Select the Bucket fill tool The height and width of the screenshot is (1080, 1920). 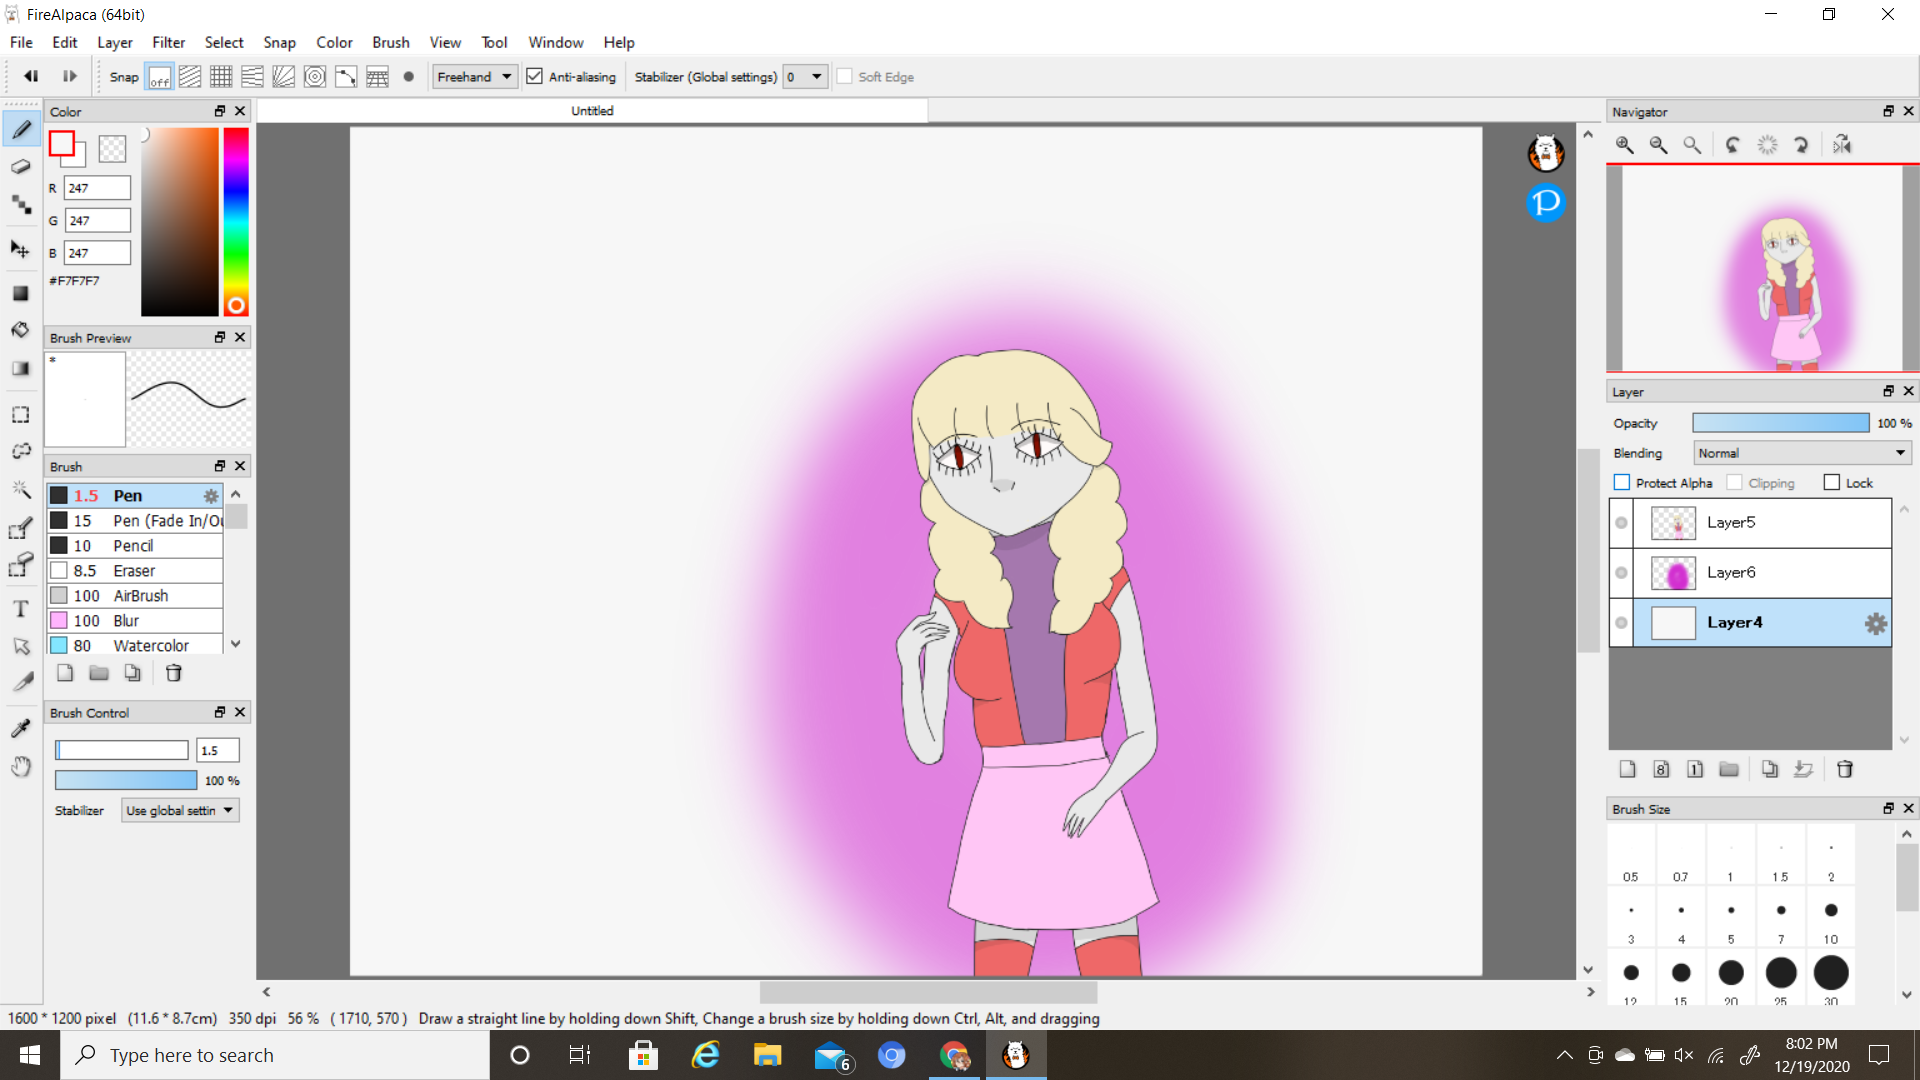(21, 330)
